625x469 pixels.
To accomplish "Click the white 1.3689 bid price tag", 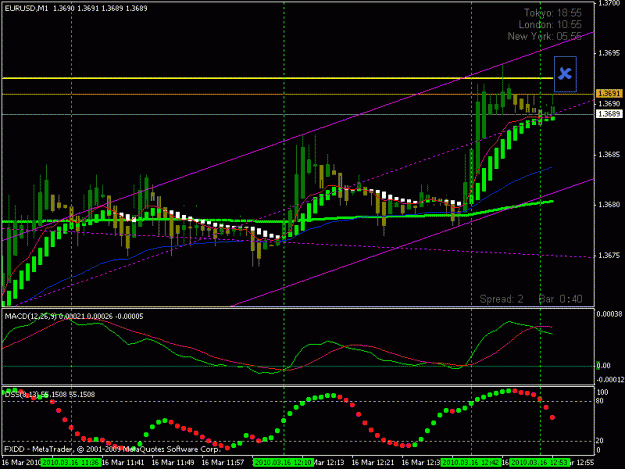I will (x=609, y=114).
